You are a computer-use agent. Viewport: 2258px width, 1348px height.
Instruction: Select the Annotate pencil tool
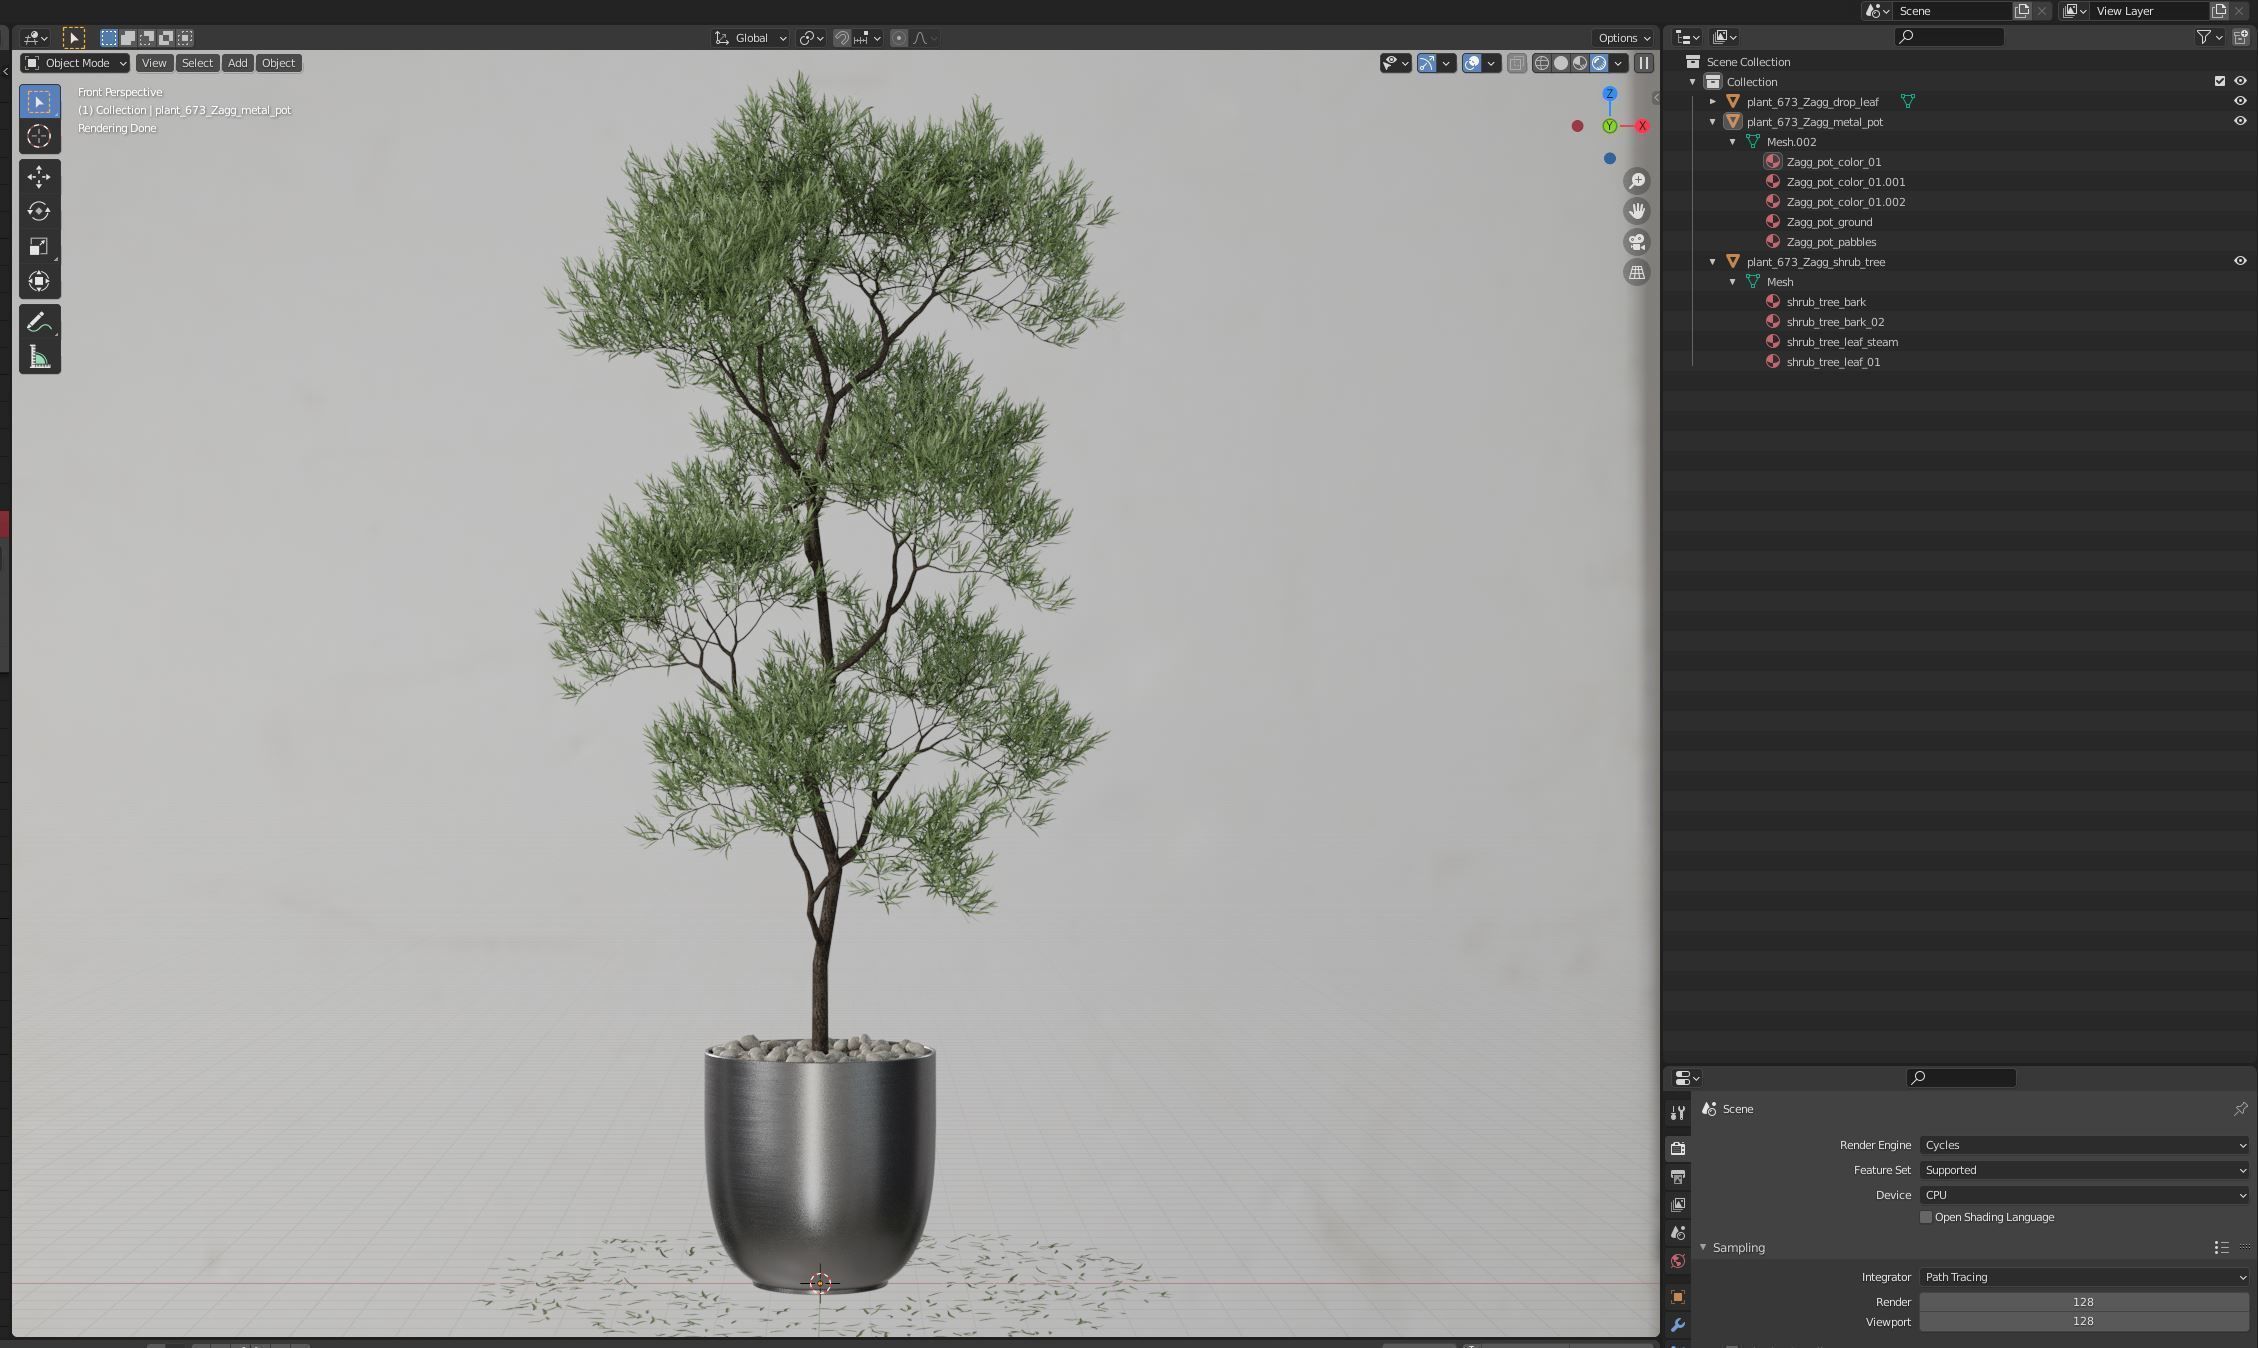(x=39, y=322)
